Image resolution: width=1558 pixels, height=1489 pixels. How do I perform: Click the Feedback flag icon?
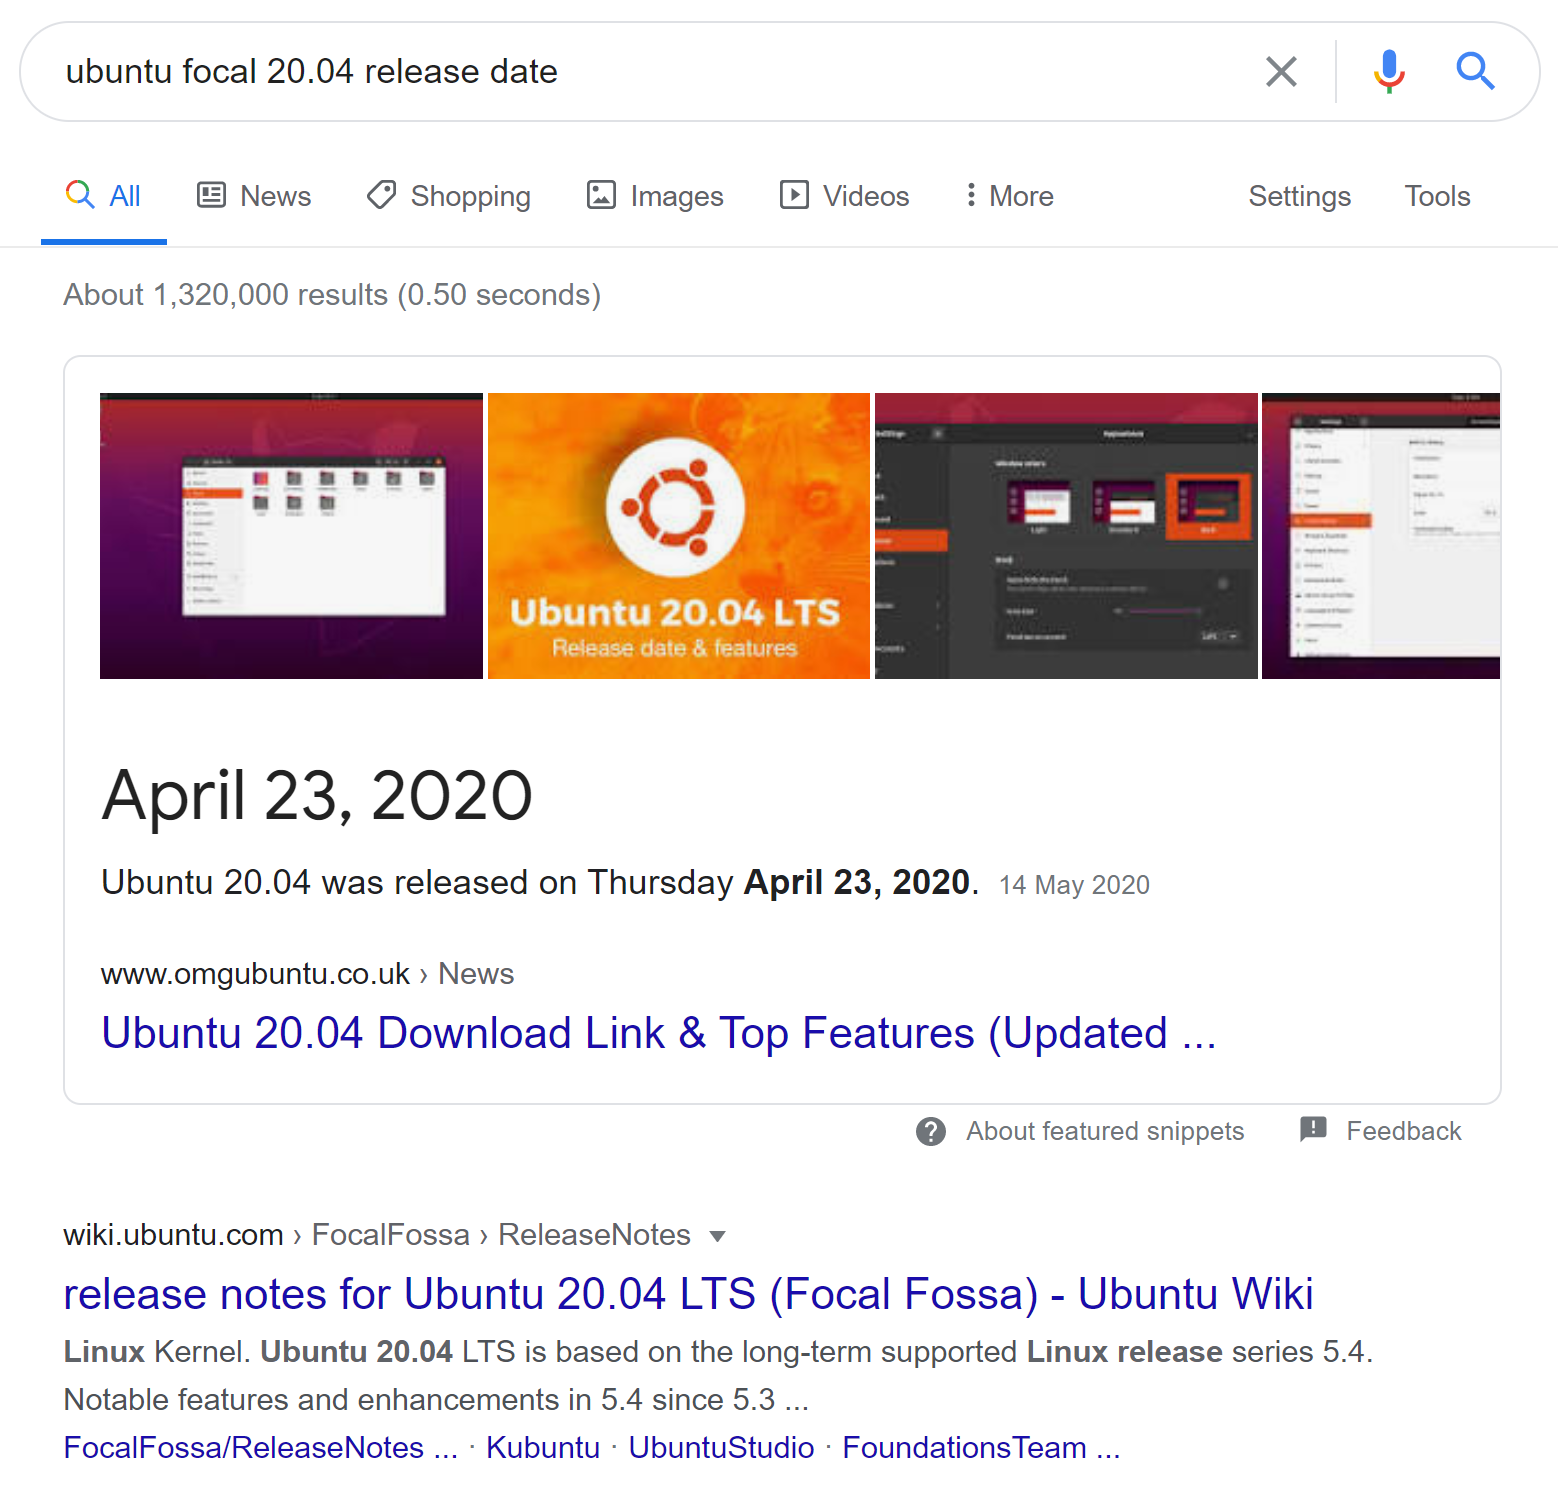tap(1311, 1130)
